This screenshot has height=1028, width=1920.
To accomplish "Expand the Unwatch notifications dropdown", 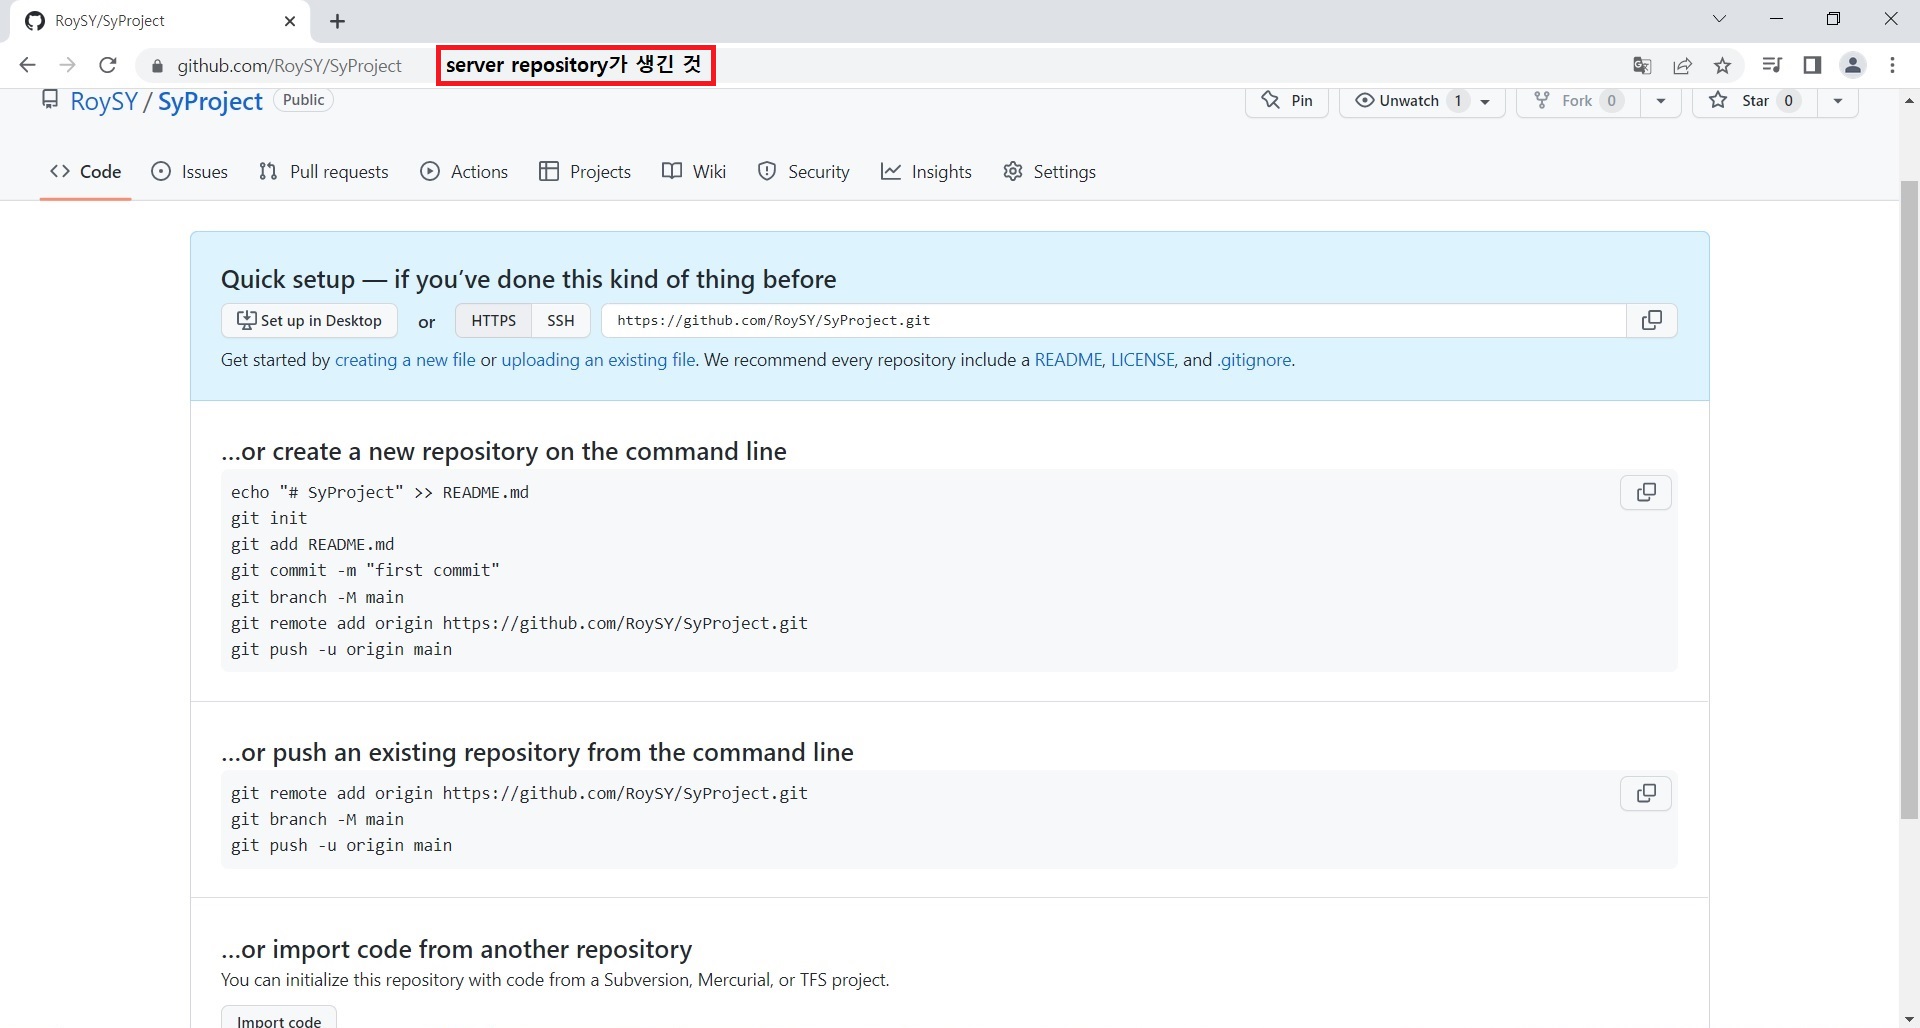I will click(x=1485, y=101).
